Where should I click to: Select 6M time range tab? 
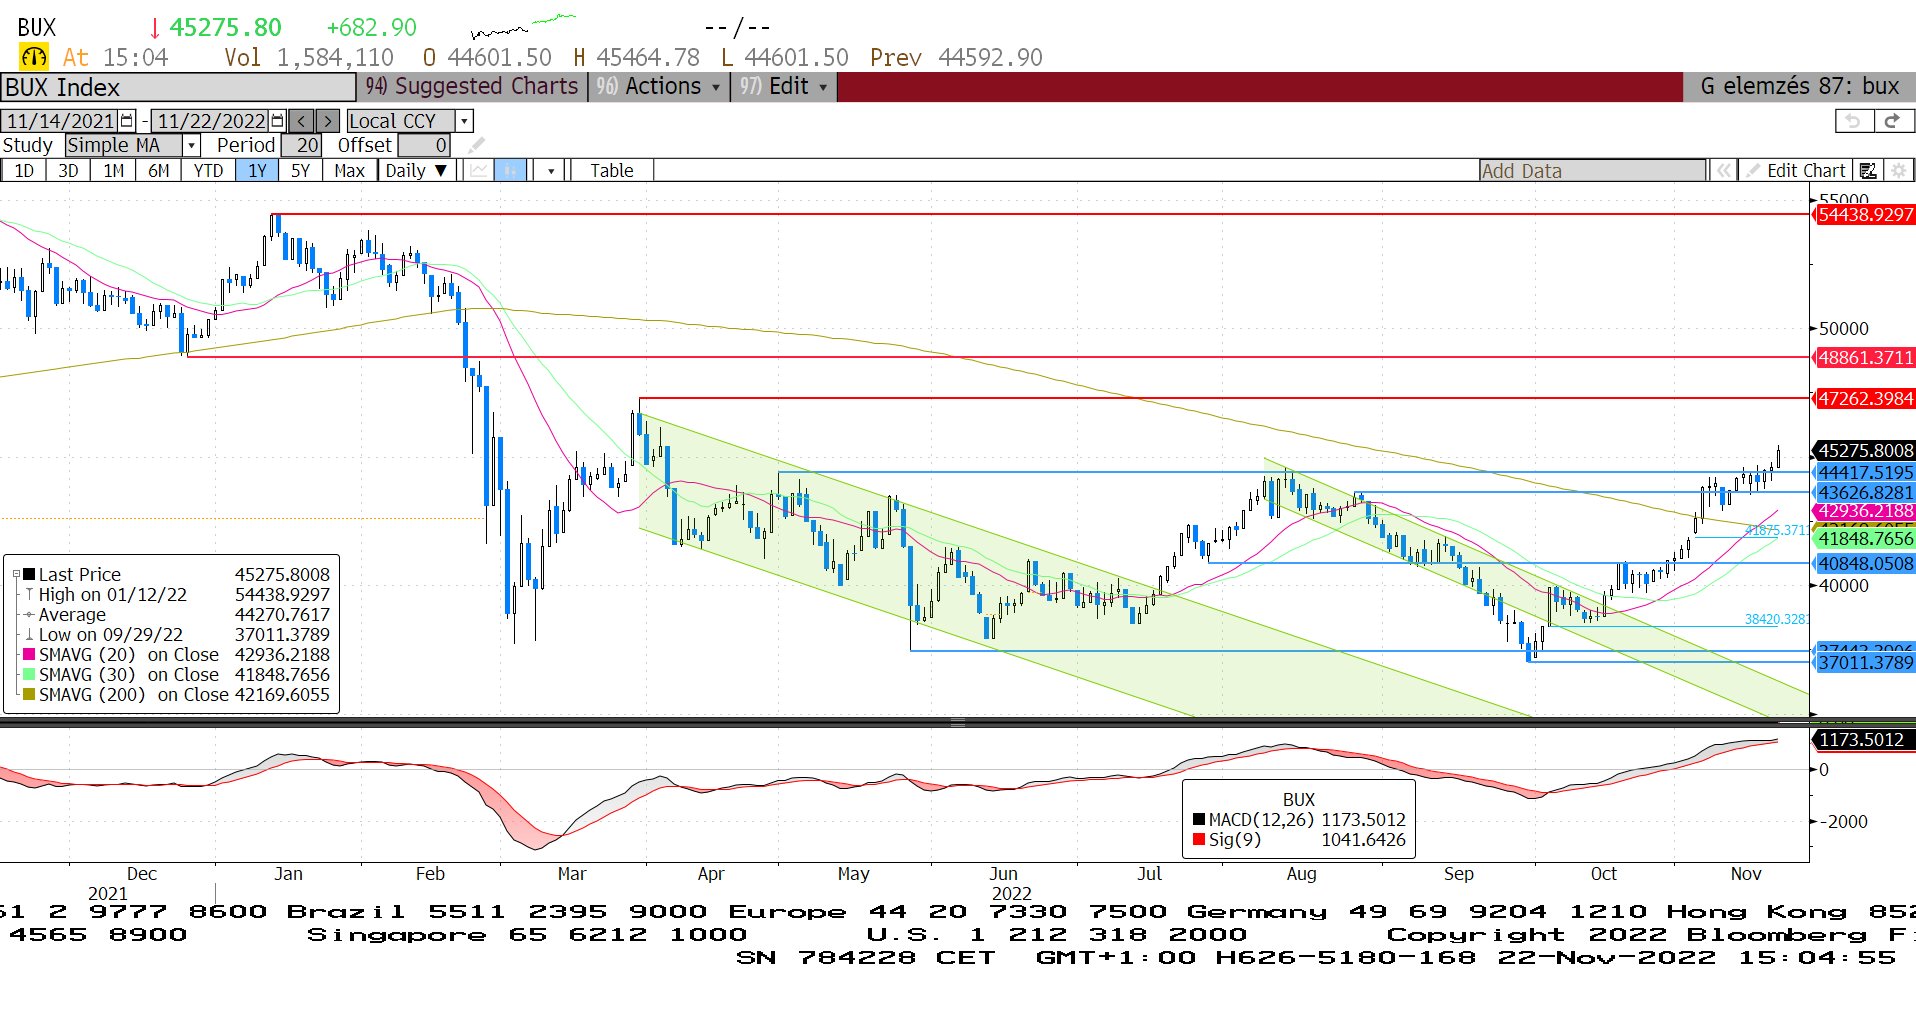[158, 171]
